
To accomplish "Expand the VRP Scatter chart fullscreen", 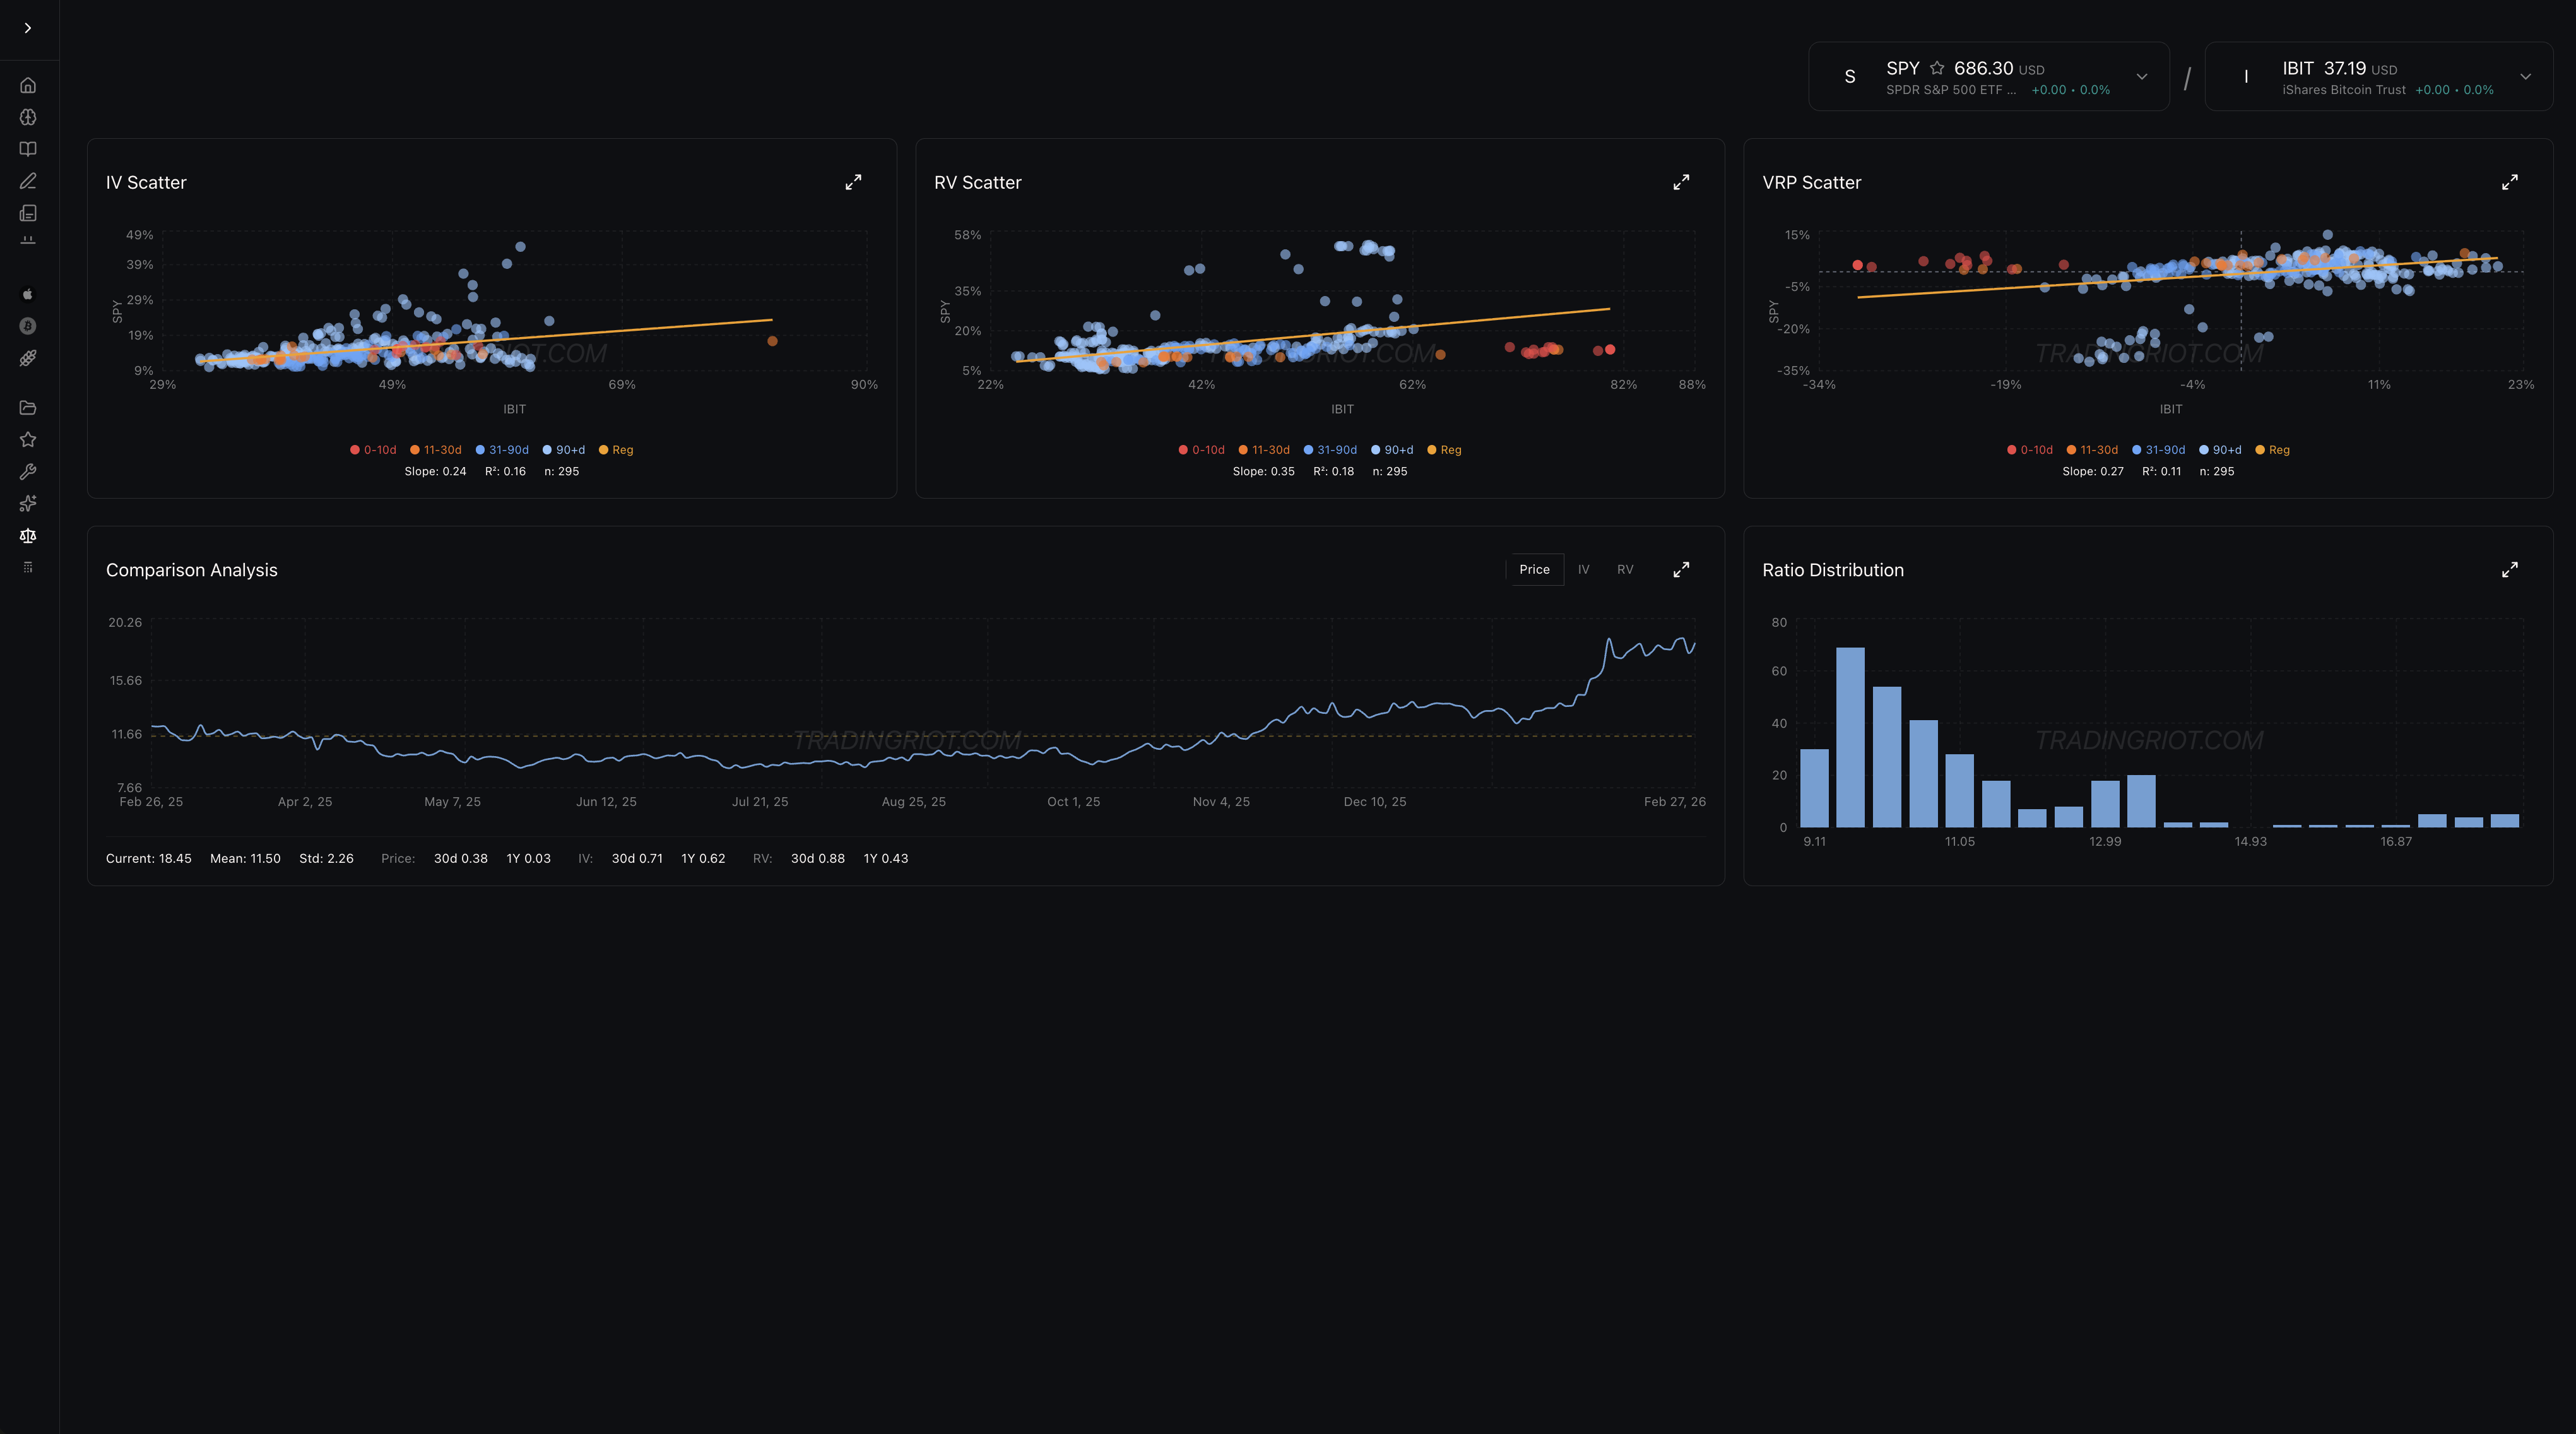I will 2509,182.
